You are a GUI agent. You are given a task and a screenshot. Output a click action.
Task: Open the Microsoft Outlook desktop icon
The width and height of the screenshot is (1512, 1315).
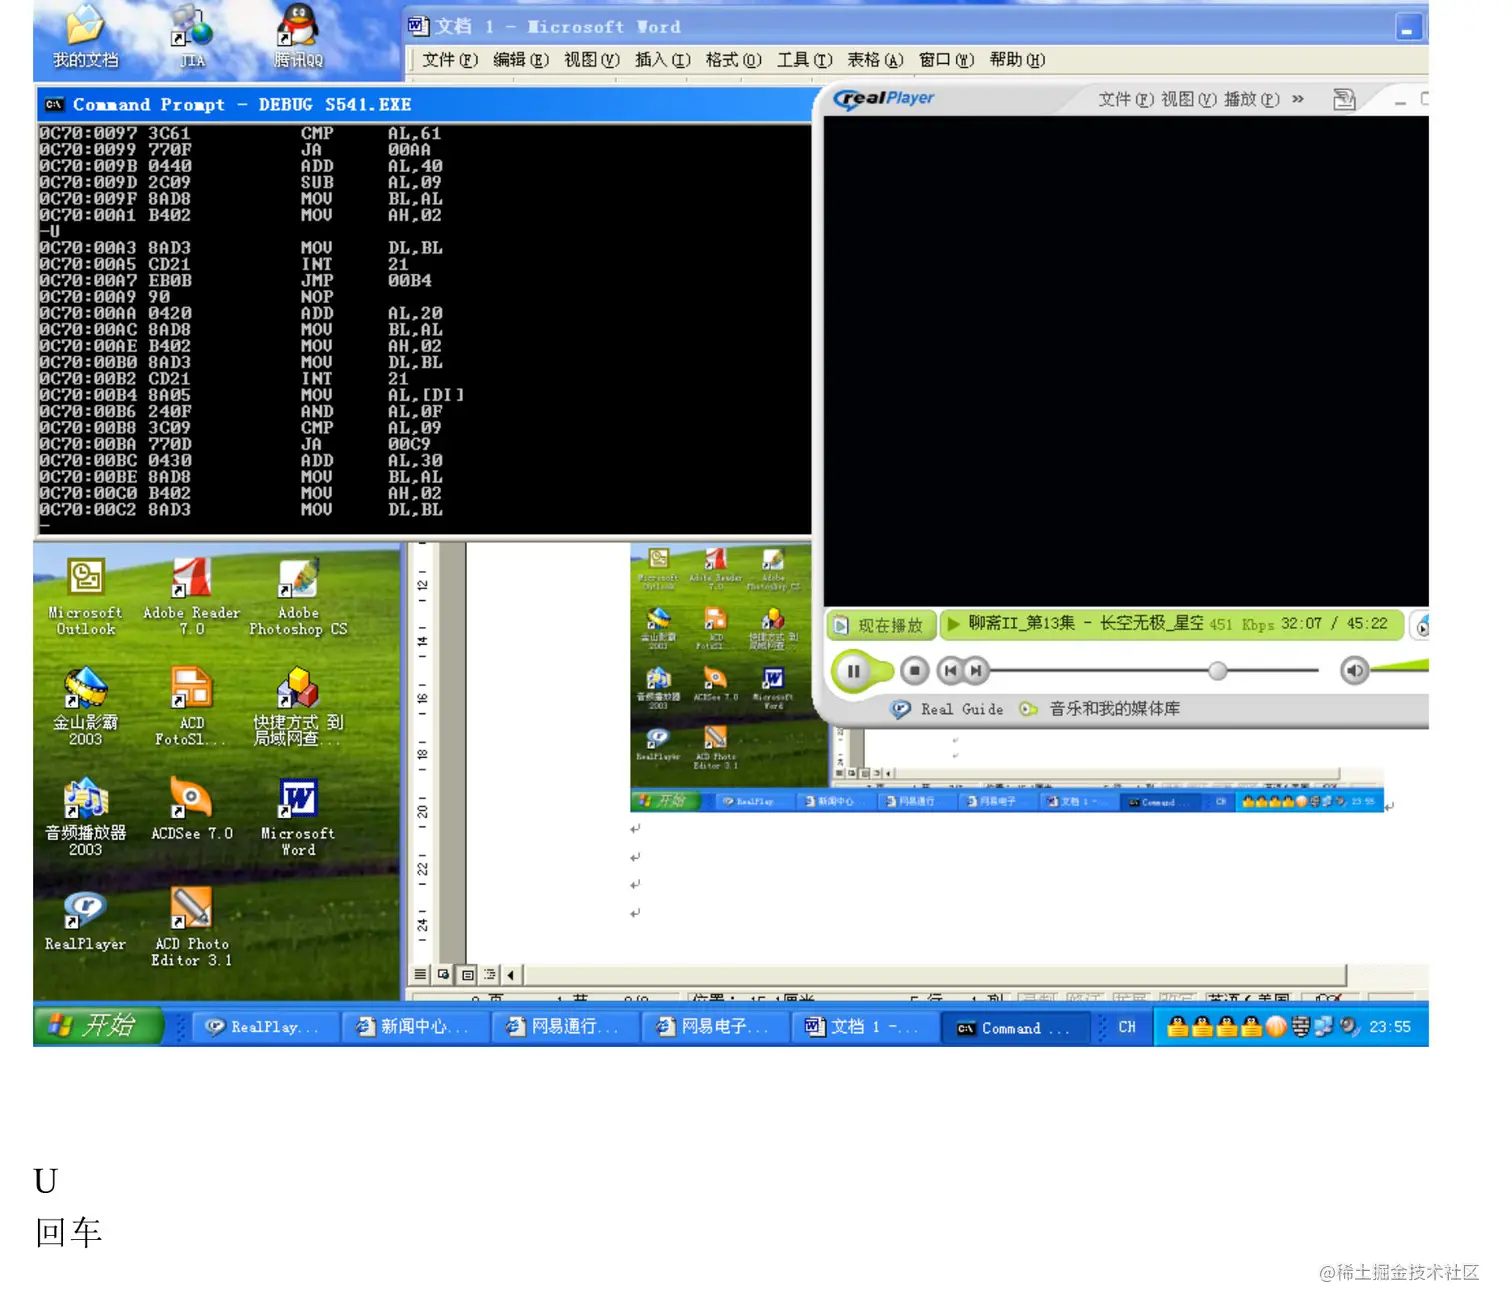(86, 598)
